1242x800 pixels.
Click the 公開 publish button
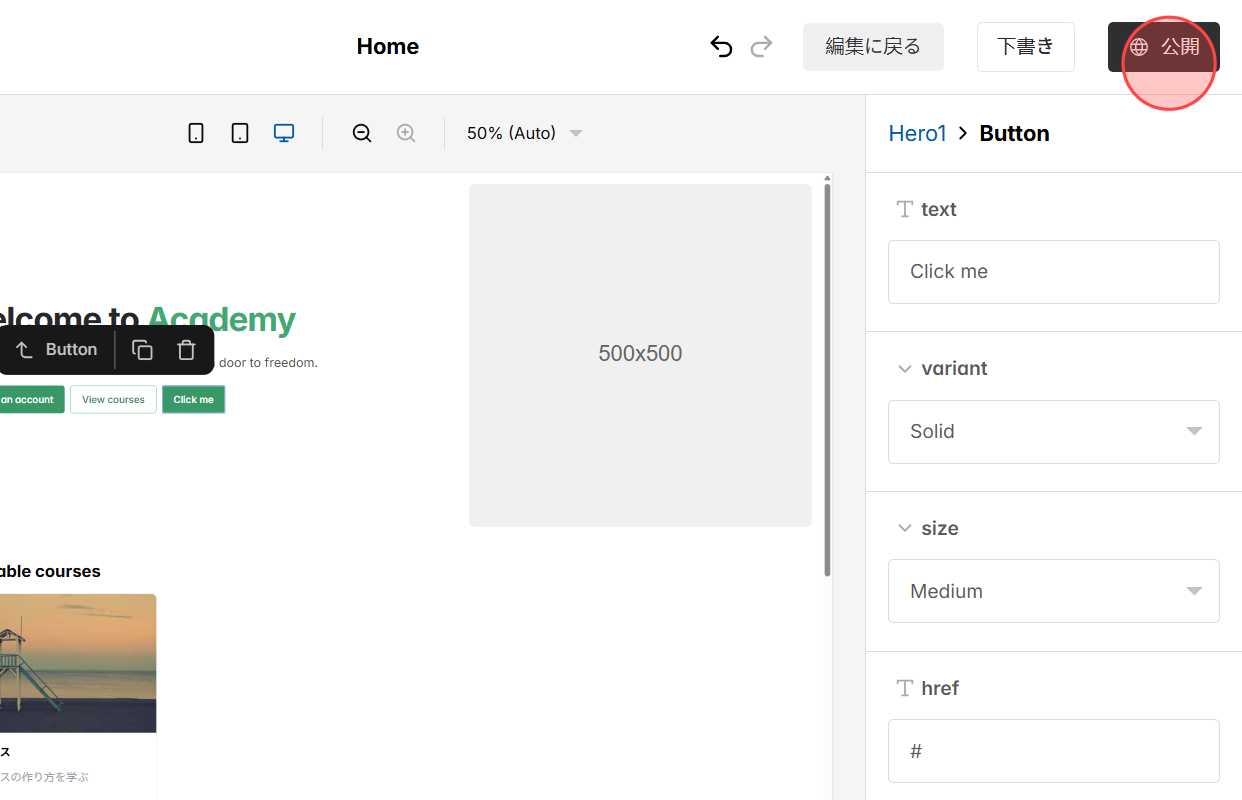pos(1163,47)
